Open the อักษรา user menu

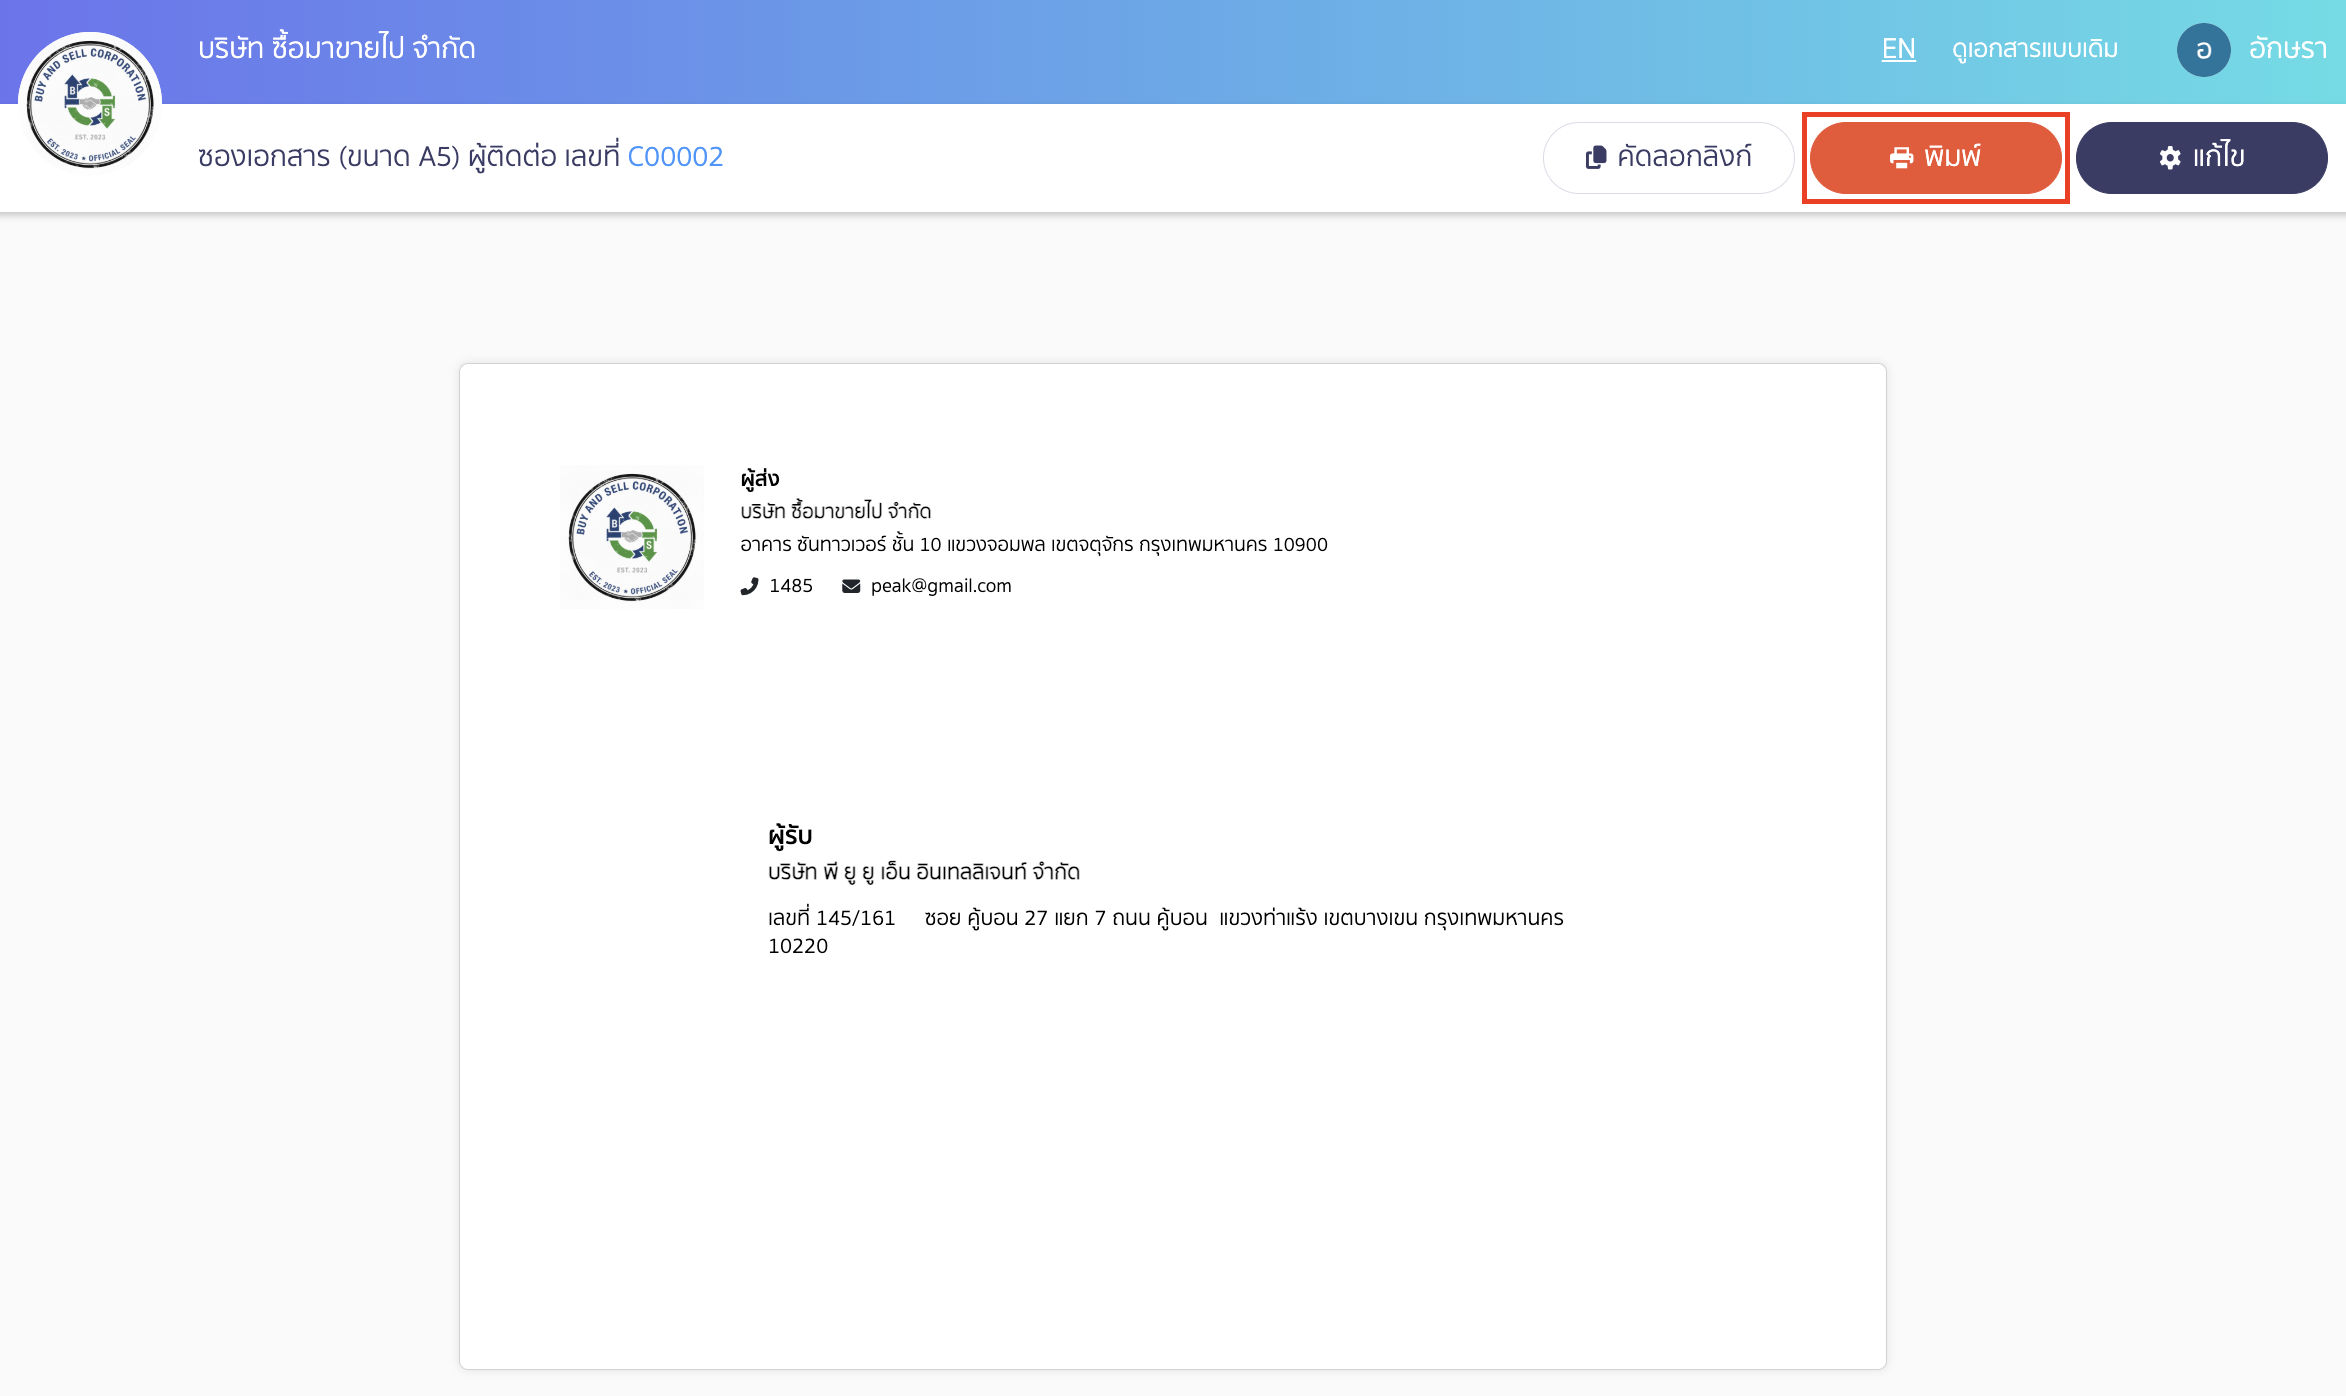(x=2287, y=49)
